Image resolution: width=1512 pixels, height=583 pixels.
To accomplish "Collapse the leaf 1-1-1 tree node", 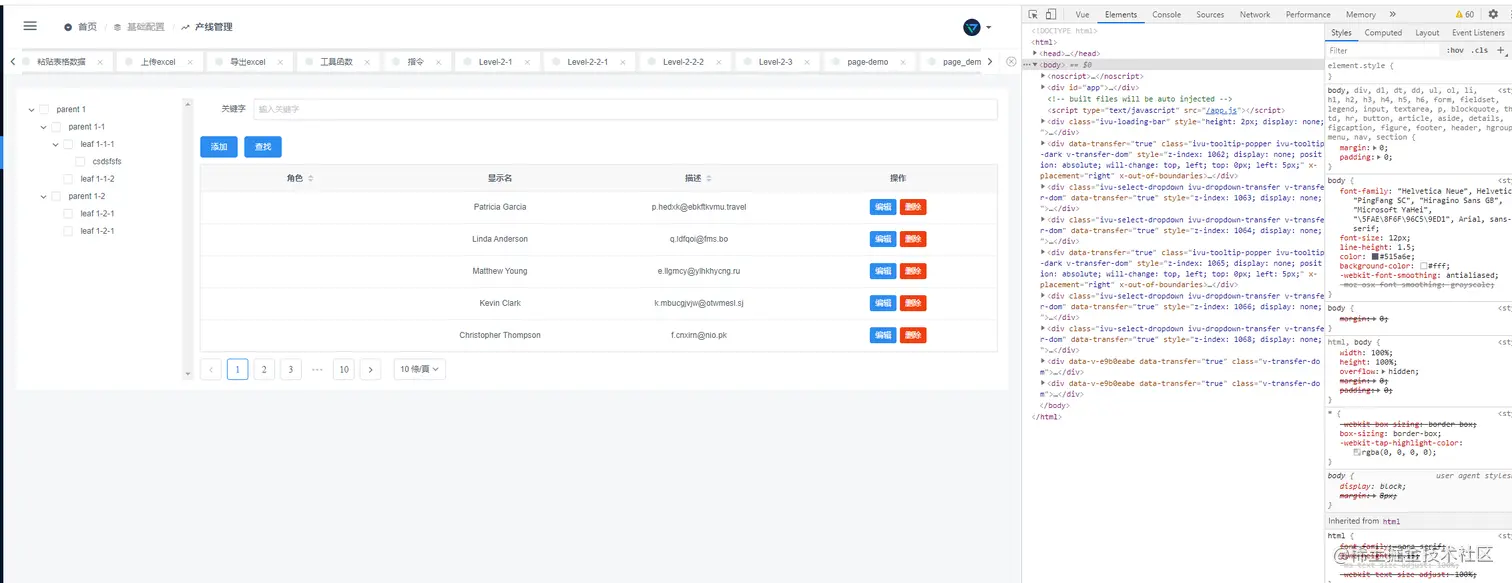I will point(55,144).
